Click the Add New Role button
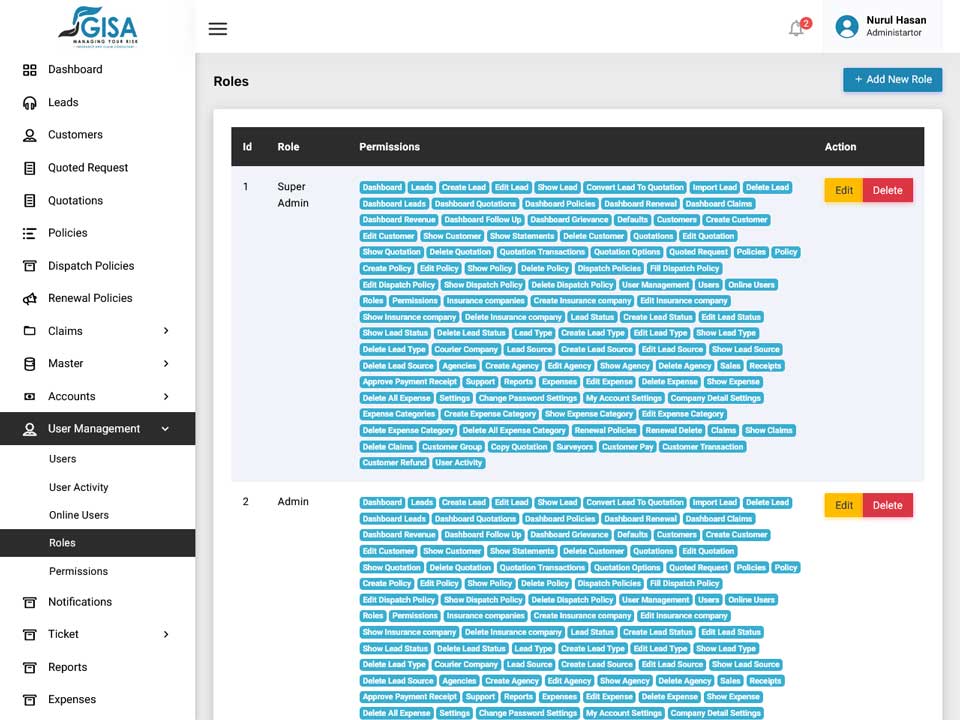 893,80
